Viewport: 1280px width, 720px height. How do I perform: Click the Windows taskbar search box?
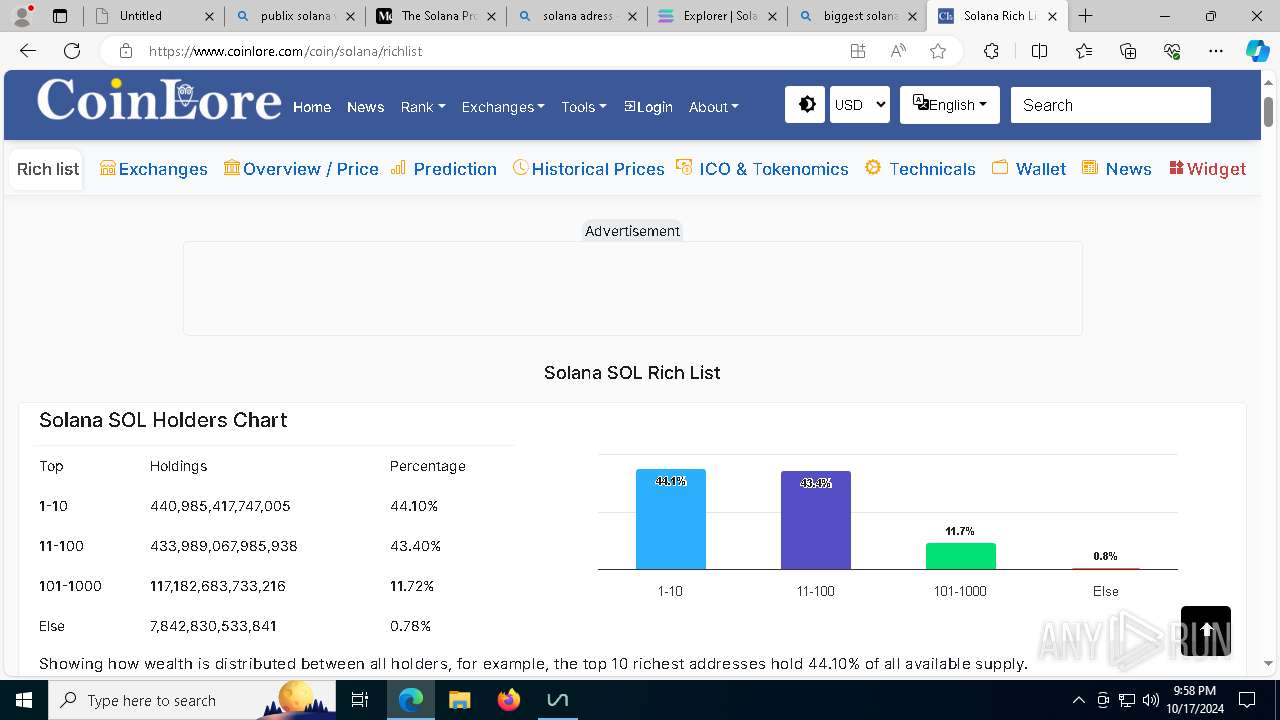click(192, 700)
